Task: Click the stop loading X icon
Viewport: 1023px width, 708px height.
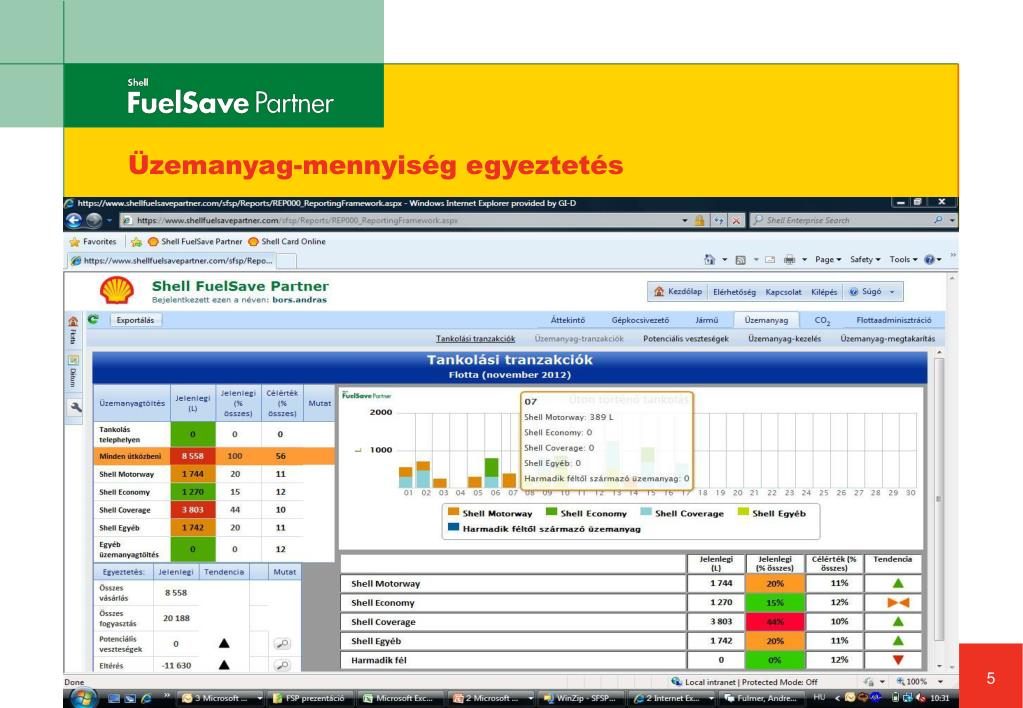Action: (x=736, y=221)
